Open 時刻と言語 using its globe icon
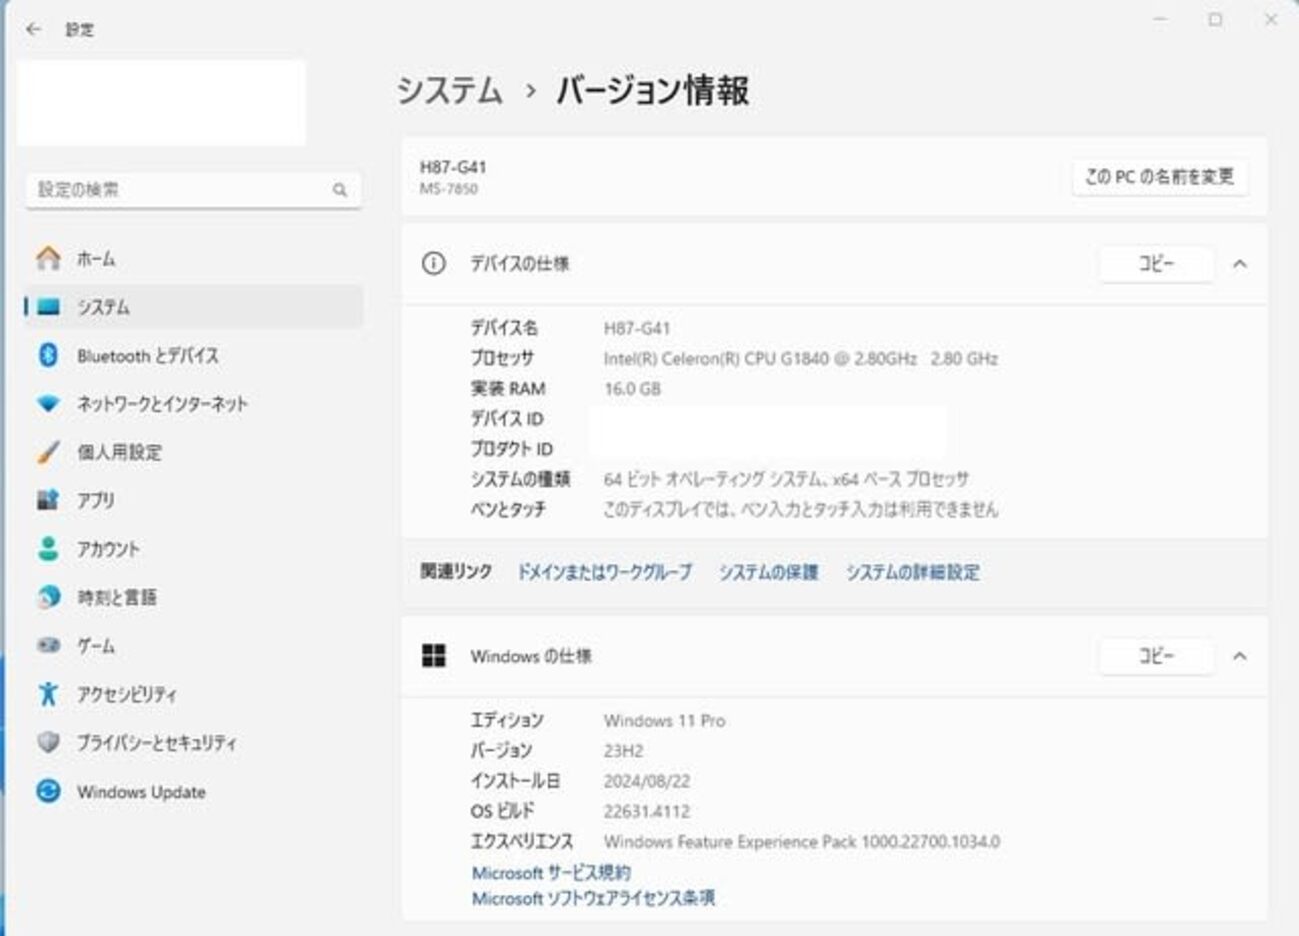The height and width of the screenshot is (936, 1299). [x=48, y=597]
